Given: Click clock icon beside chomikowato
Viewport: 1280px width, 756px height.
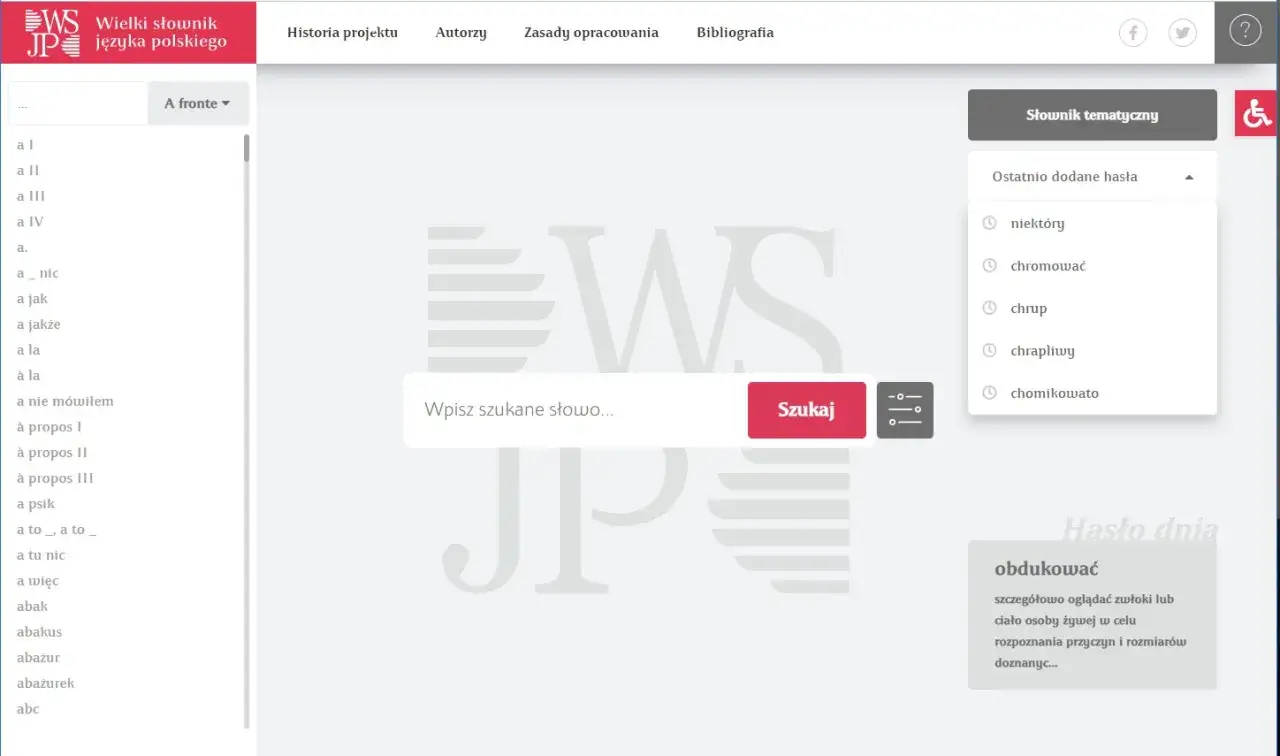Looking at the screenshot, I should point(990,393).
